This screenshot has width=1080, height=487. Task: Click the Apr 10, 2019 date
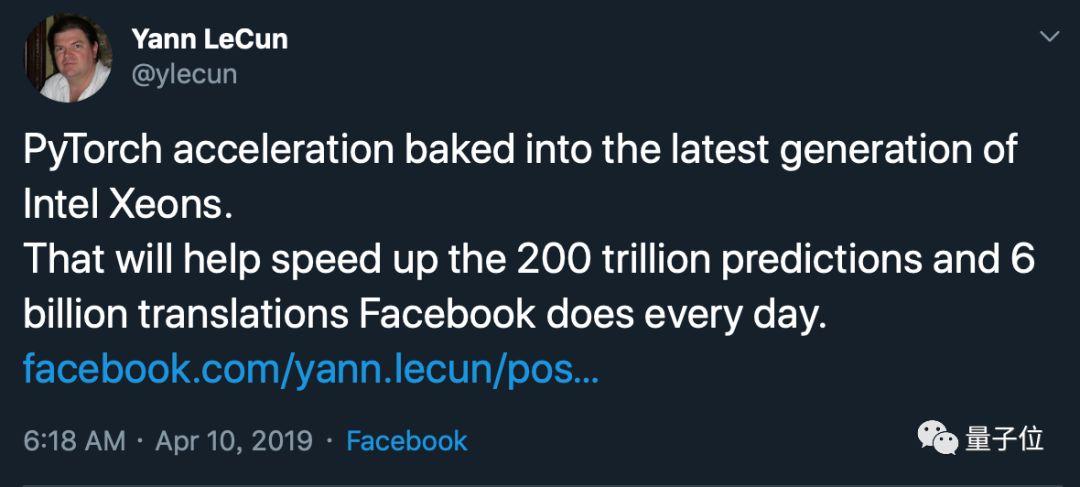click(233, 441)
